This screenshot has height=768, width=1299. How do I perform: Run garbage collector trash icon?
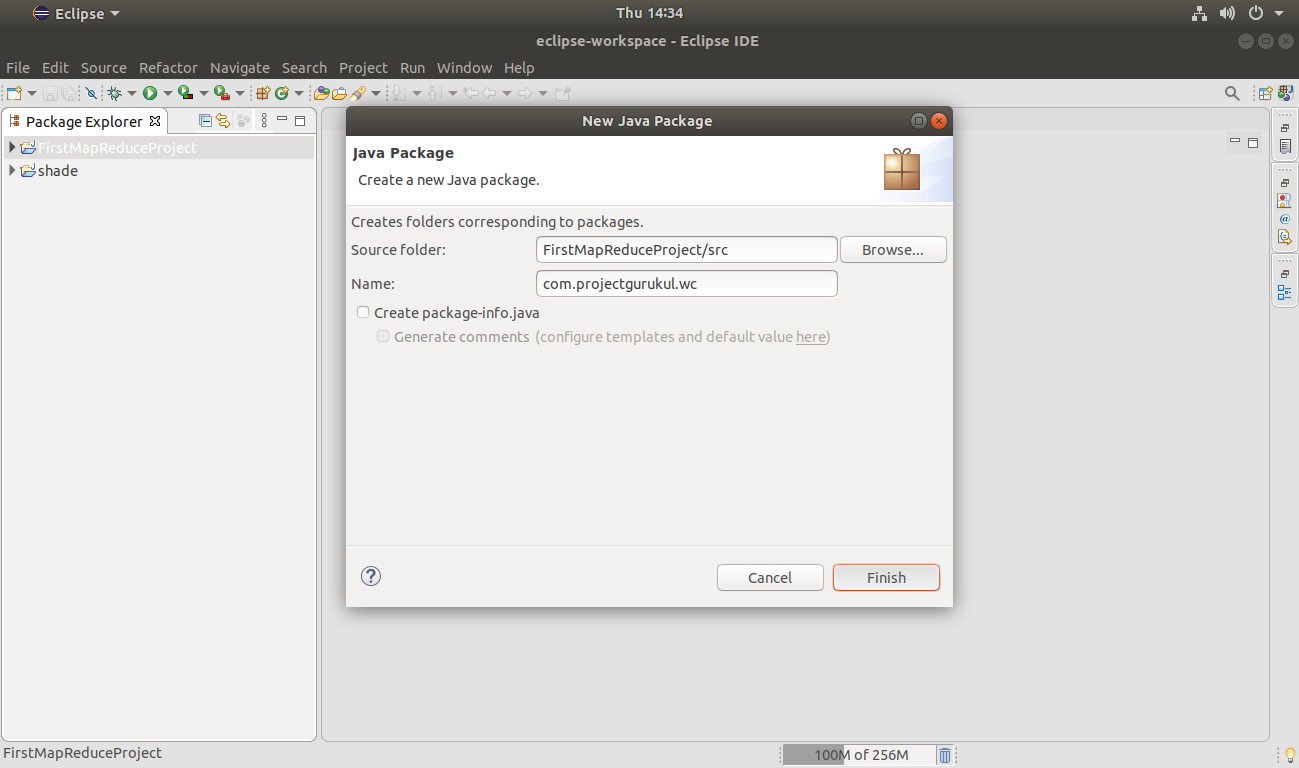[945, 755]
